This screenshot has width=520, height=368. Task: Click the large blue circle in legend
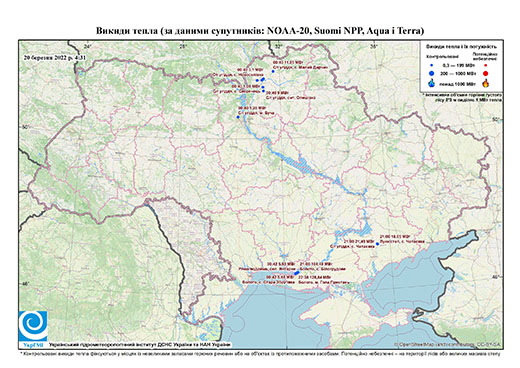pos(432,73)
